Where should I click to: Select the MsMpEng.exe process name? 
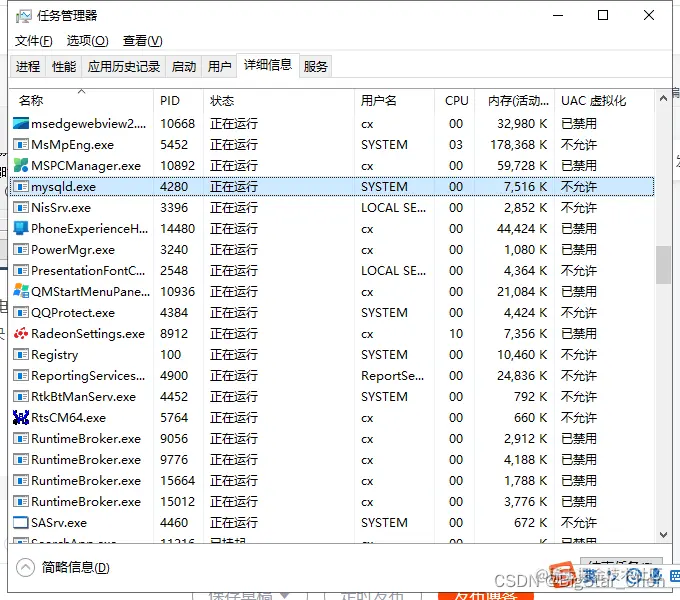coord(72,144)
